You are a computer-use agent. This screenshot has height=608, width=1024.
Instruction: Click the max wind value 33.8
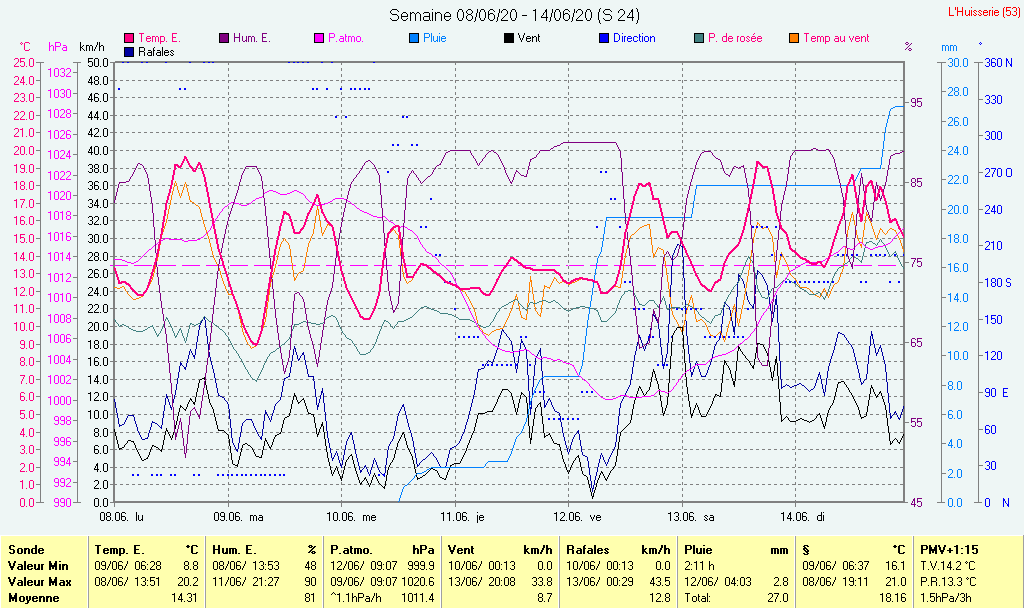[542, 582]
